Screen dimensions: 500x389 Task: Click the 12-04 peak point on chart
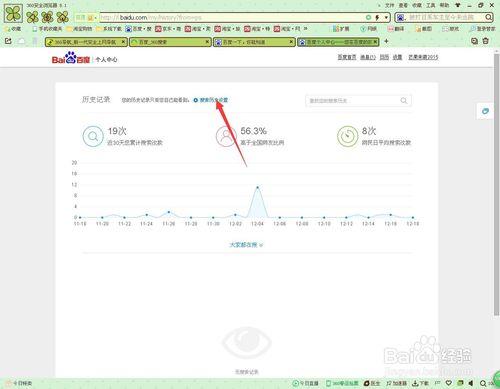tap(257, 187)
